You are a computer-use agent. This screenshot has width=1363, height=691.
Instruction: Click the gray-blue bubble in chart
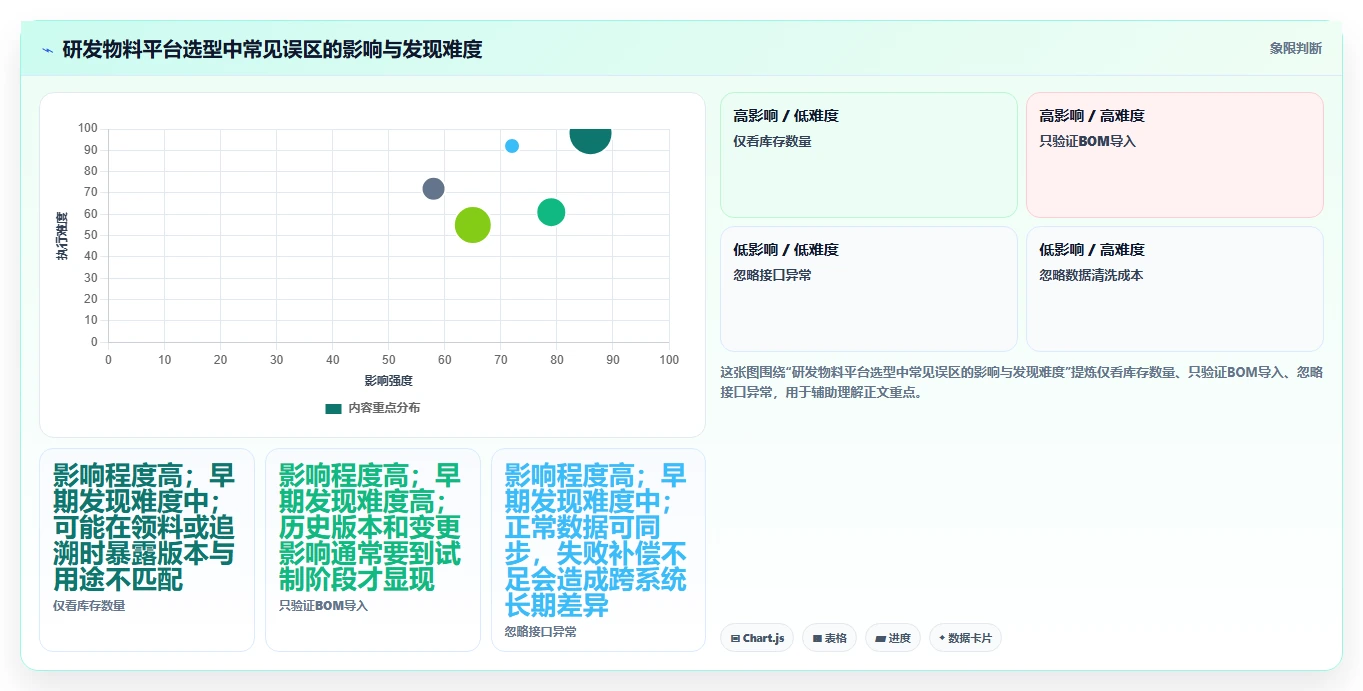[x=433, y=189]
